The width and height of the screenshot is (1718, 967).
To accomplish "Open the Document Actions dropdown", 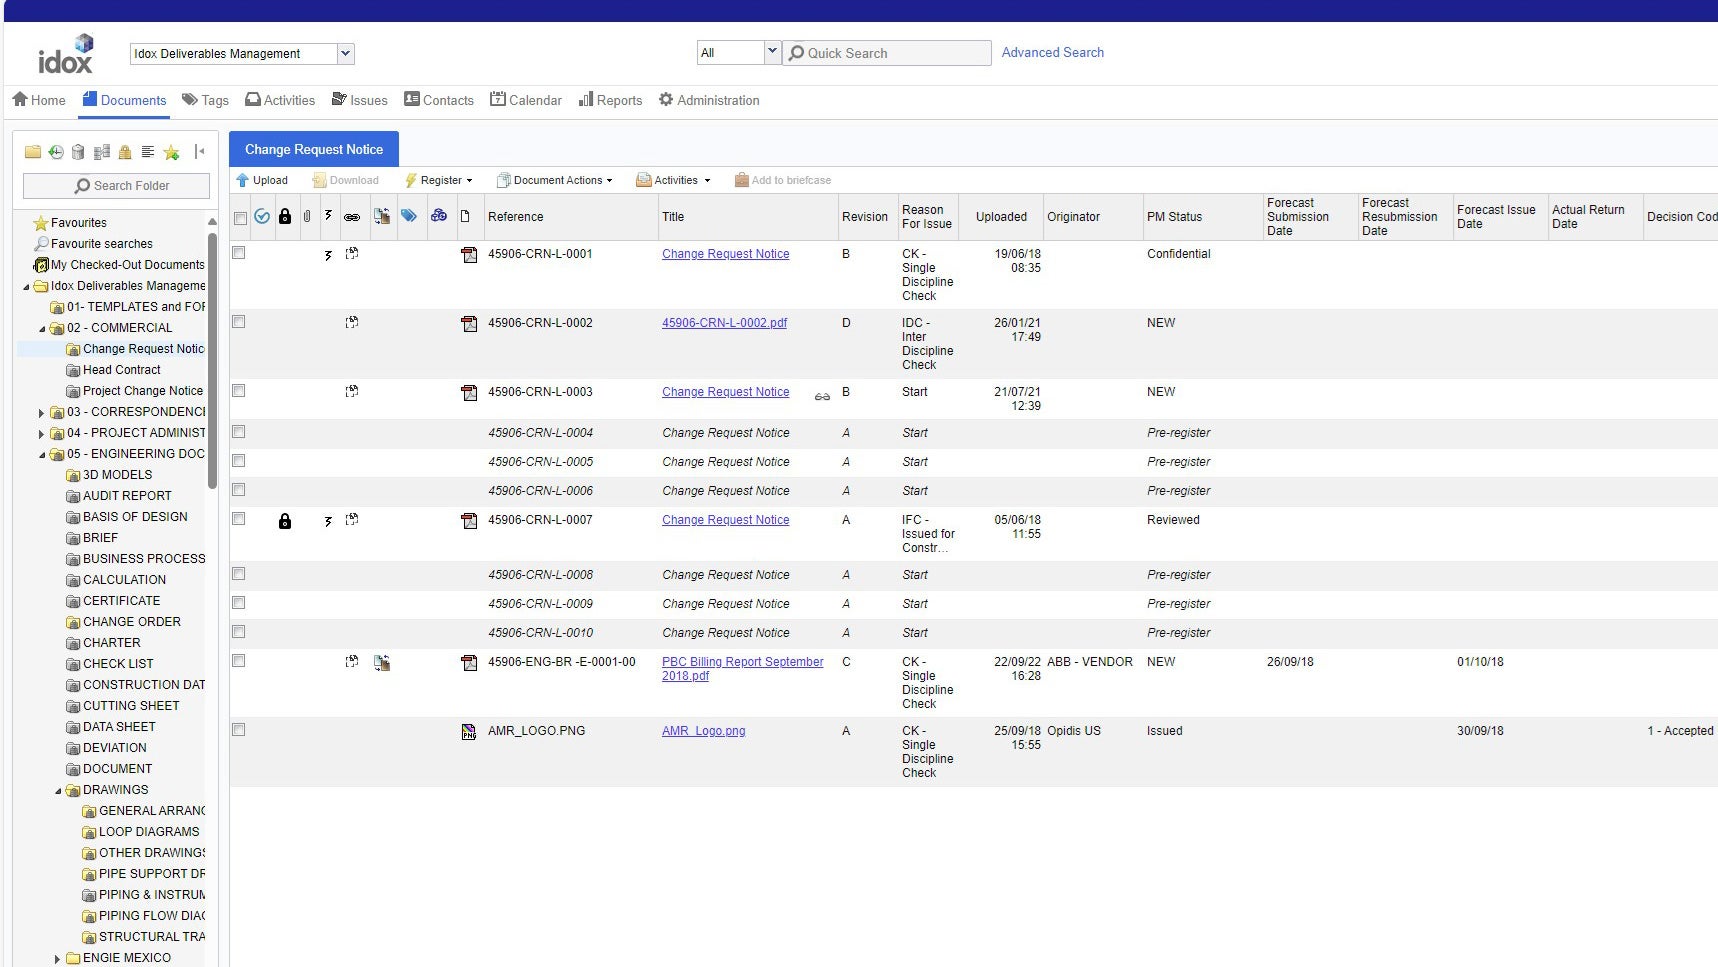I will click(556, 180).
